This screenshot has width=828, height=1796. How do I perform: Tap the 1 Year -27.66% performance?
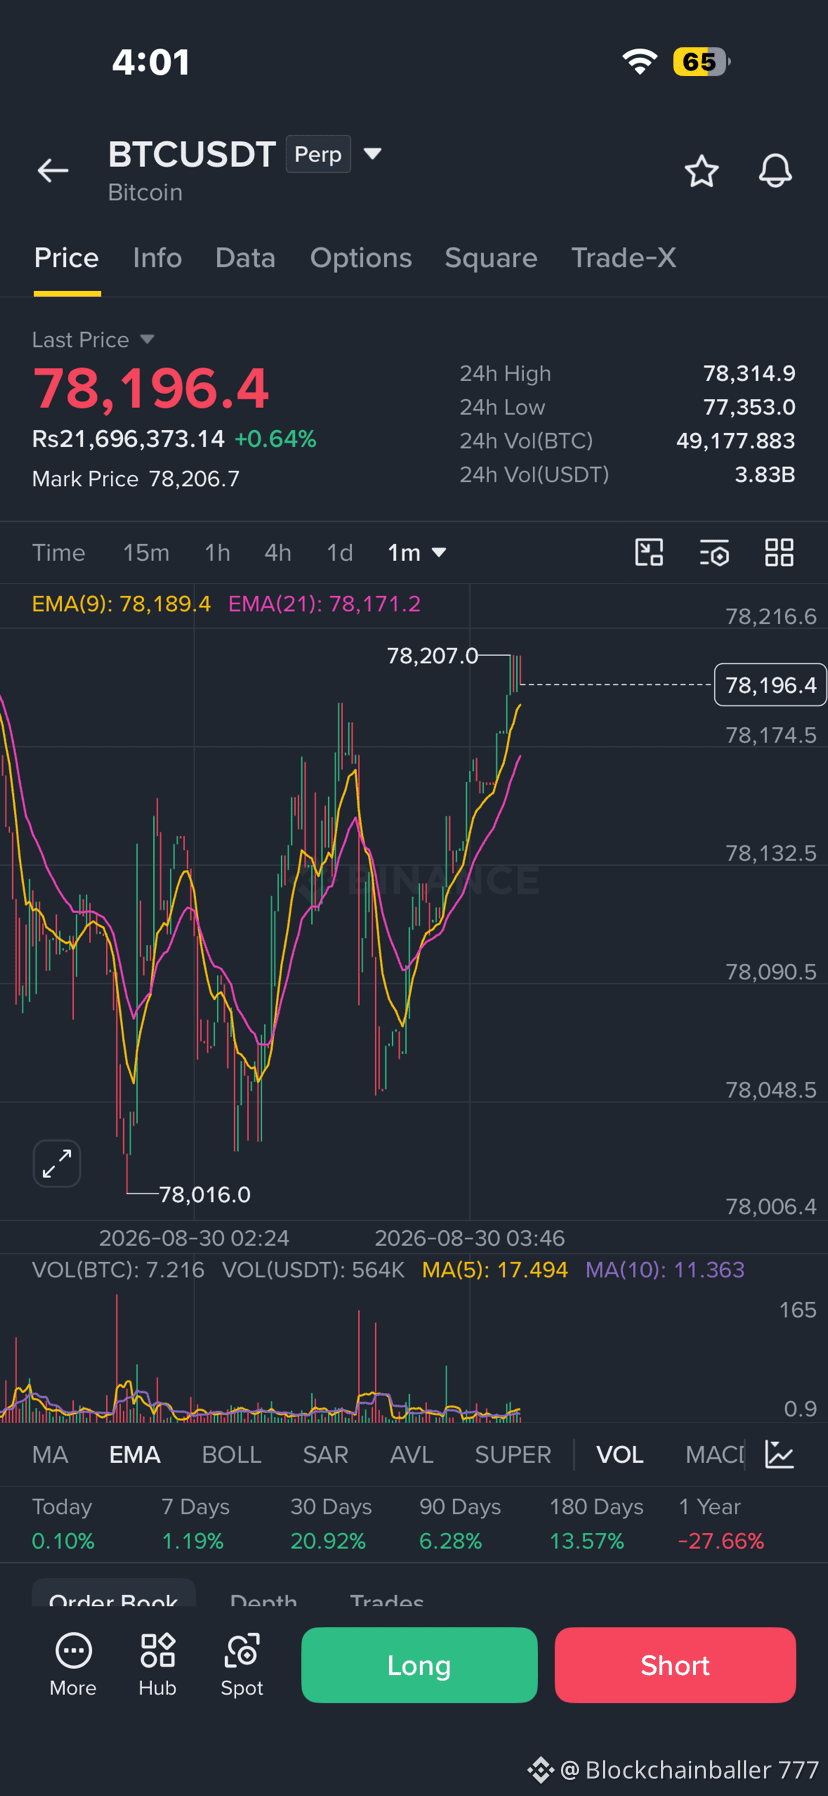pos(721,1524)
